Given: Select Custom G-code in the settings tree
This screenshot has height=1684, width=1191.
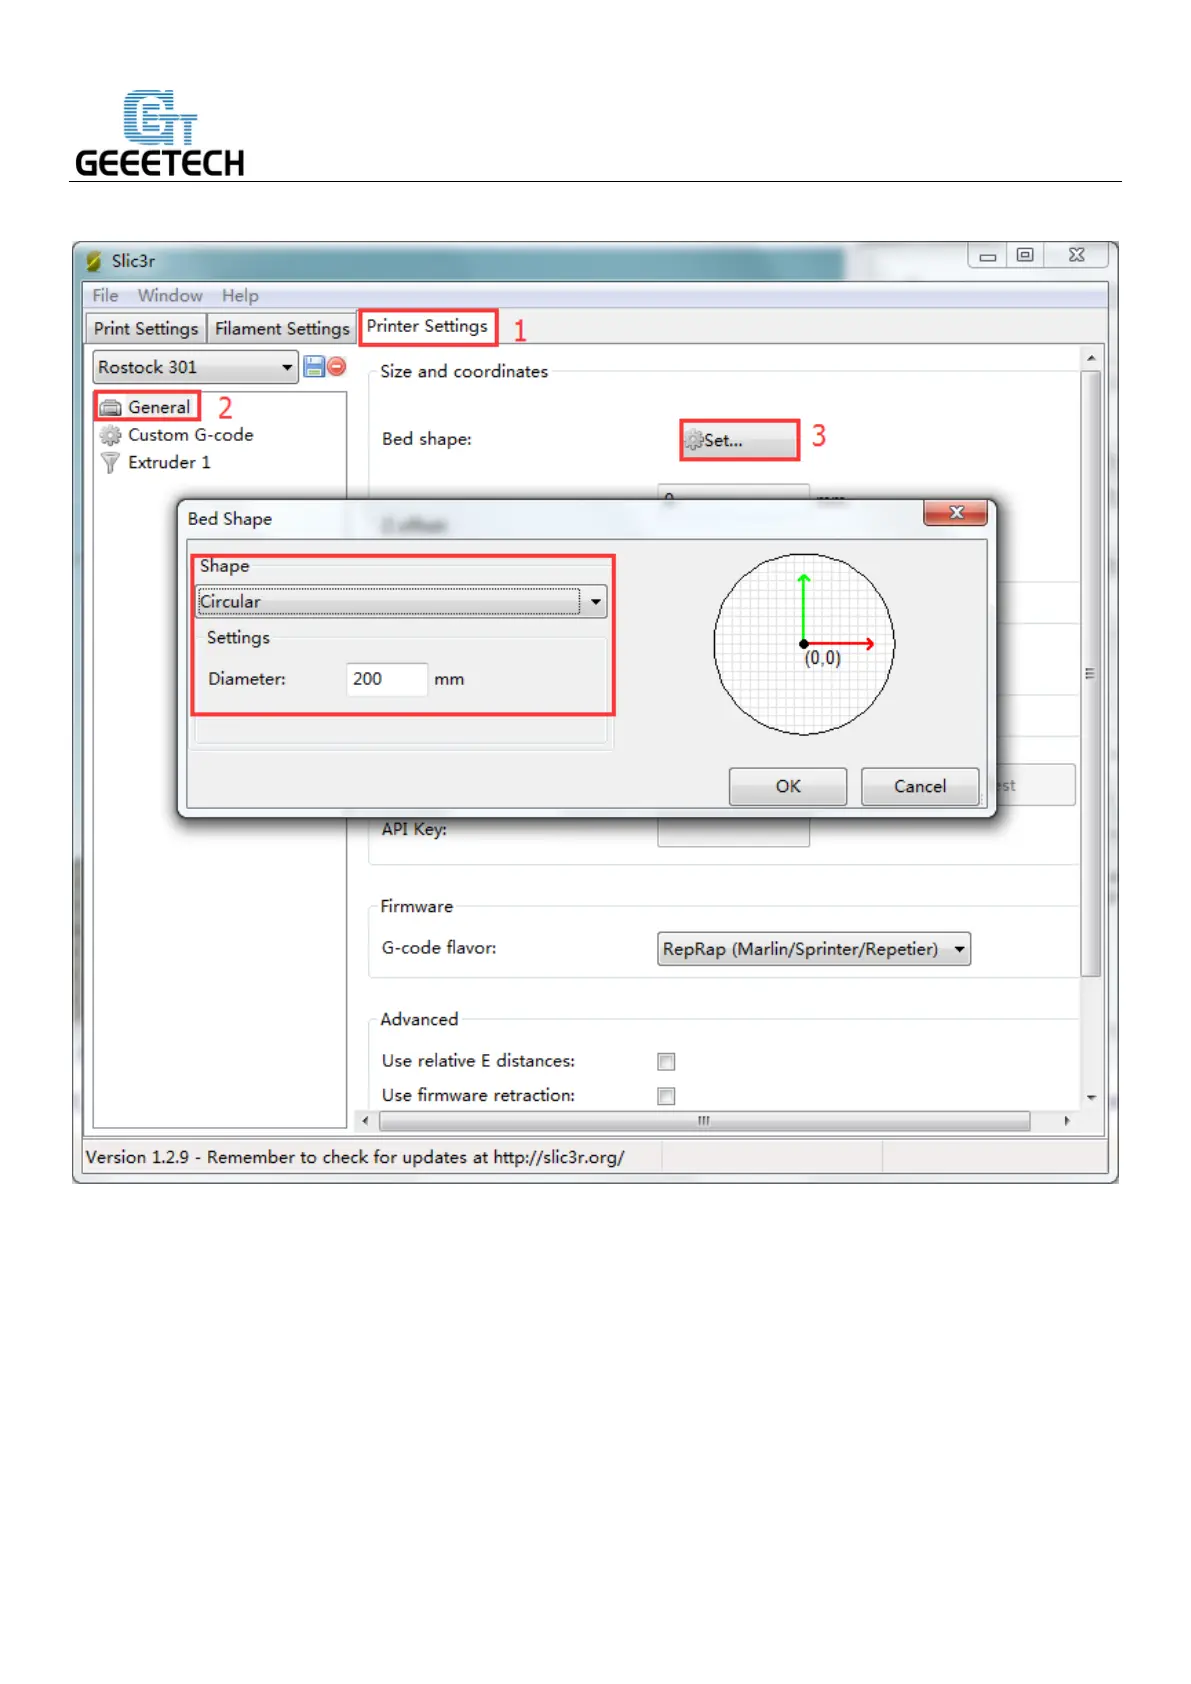Looking at the screenshot, I should [x=191, y=435].
